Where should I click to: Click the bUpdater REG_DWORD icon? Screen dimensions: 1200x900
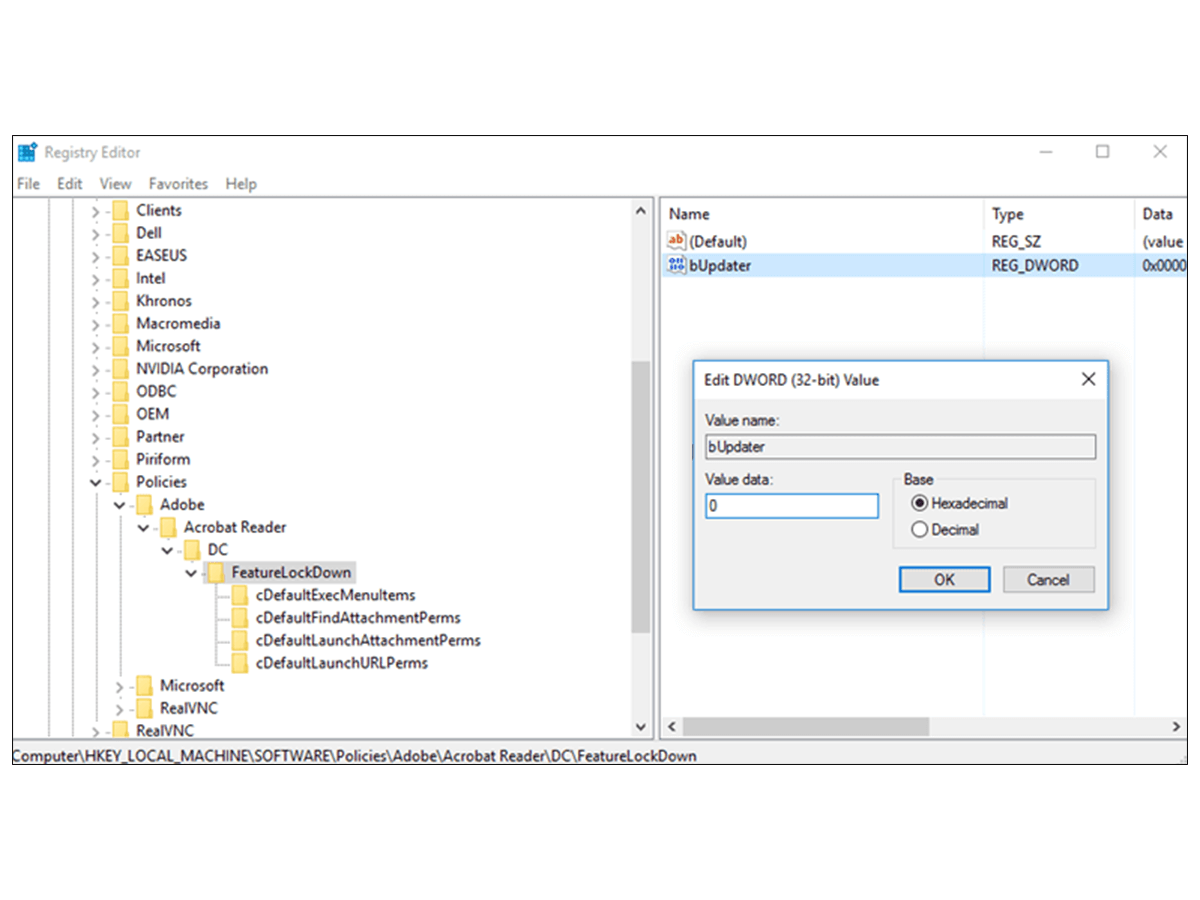[x=676, y=265]
